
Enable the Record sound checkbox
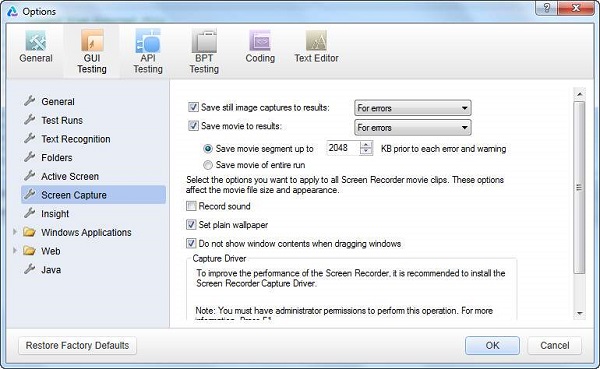[191, 206]
